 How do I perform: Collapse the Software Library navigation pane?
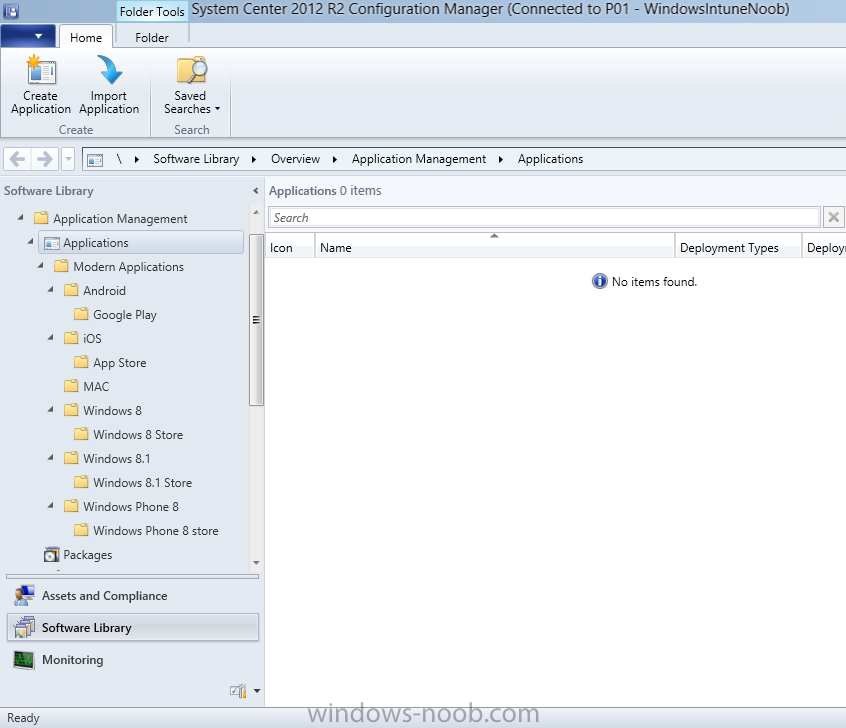[255, 190]
